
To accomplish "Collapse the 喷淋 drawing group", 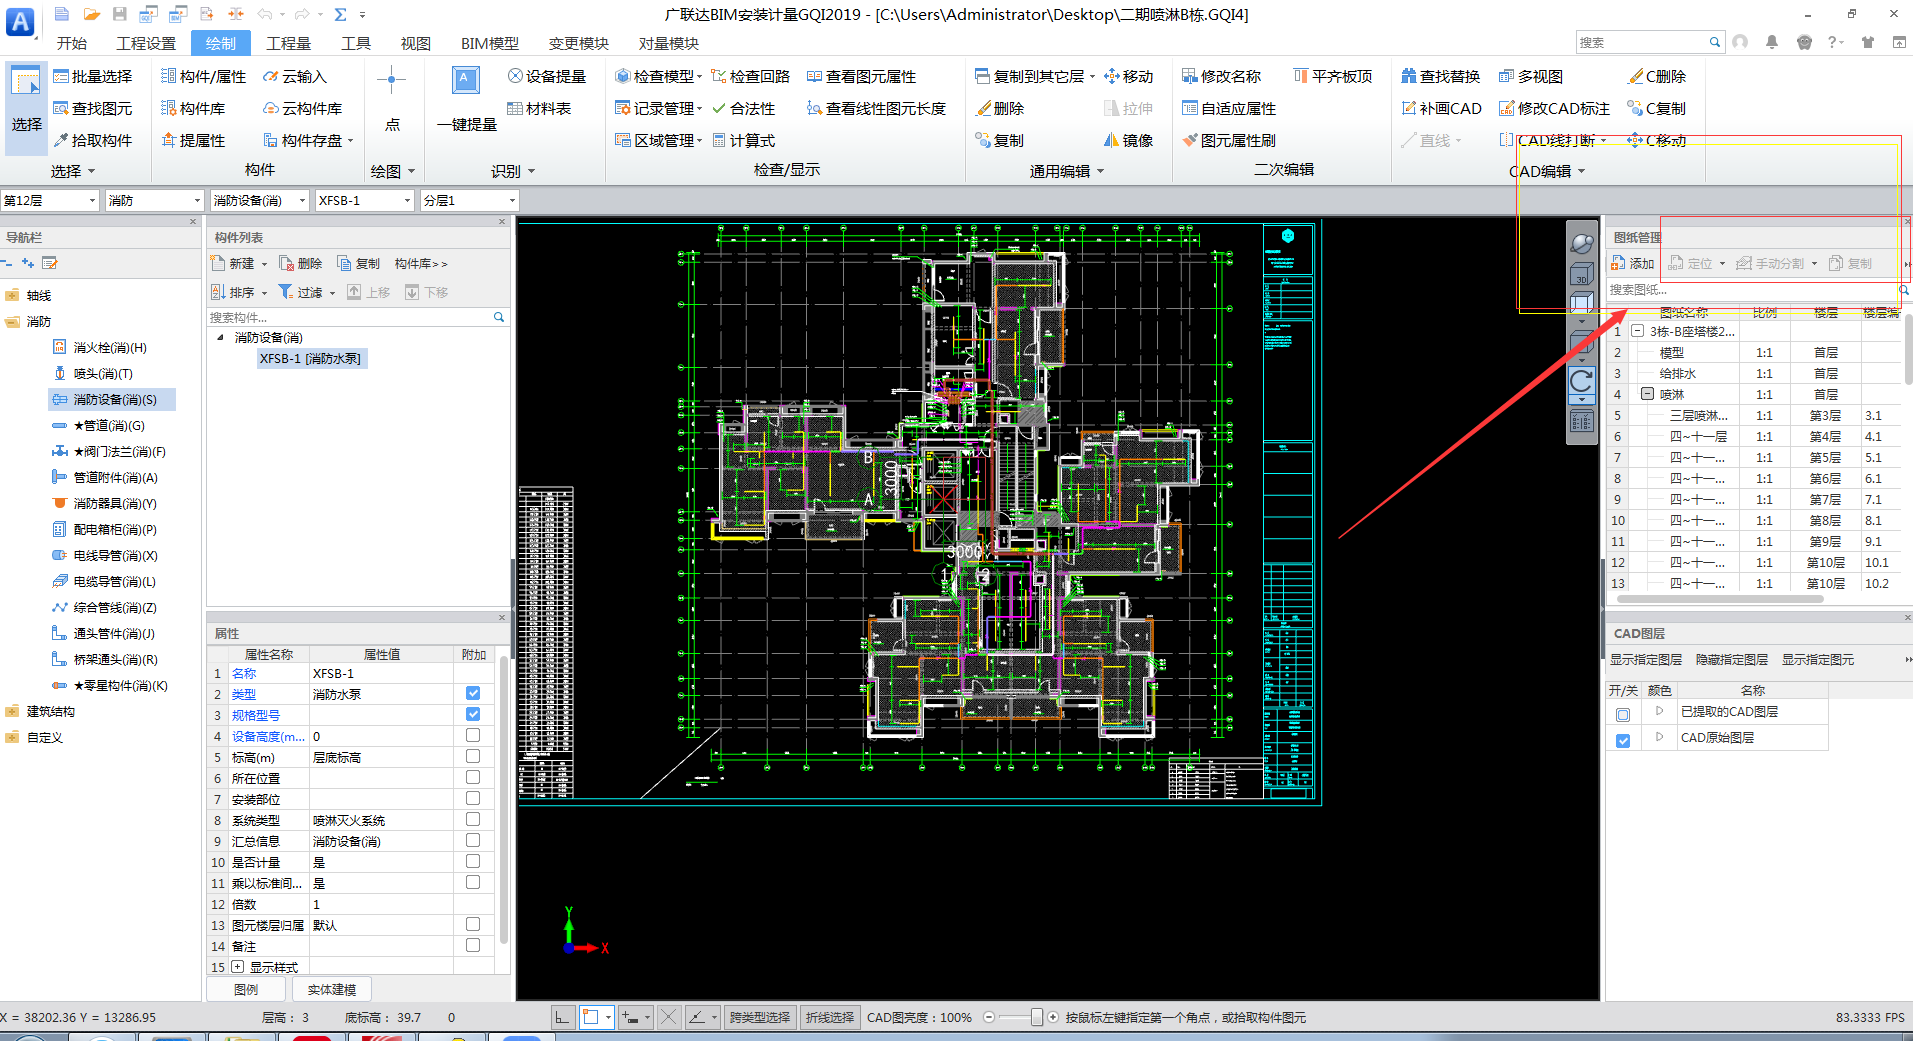I will click(x=1647, y=394).
